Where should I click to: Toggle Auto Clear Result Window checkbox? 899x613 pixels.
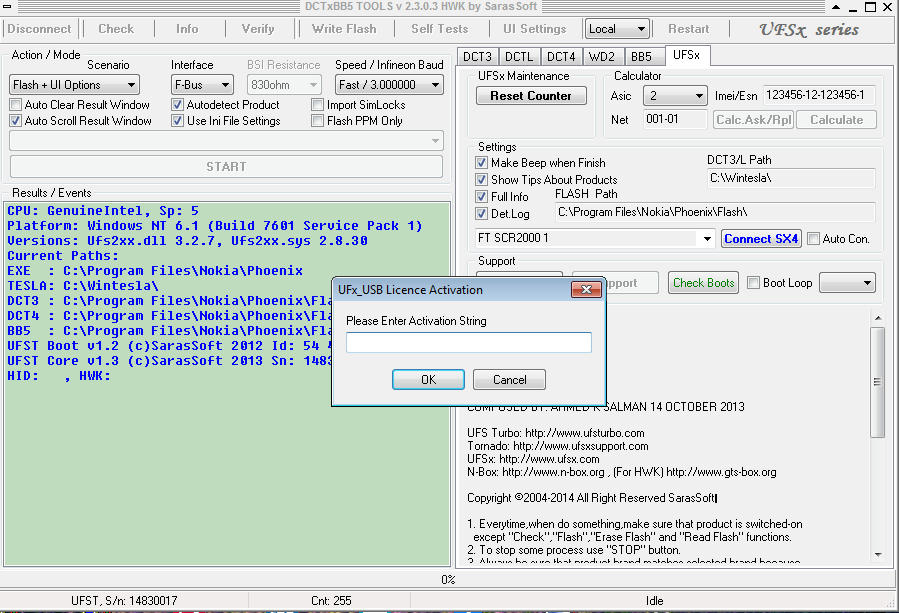15,104
